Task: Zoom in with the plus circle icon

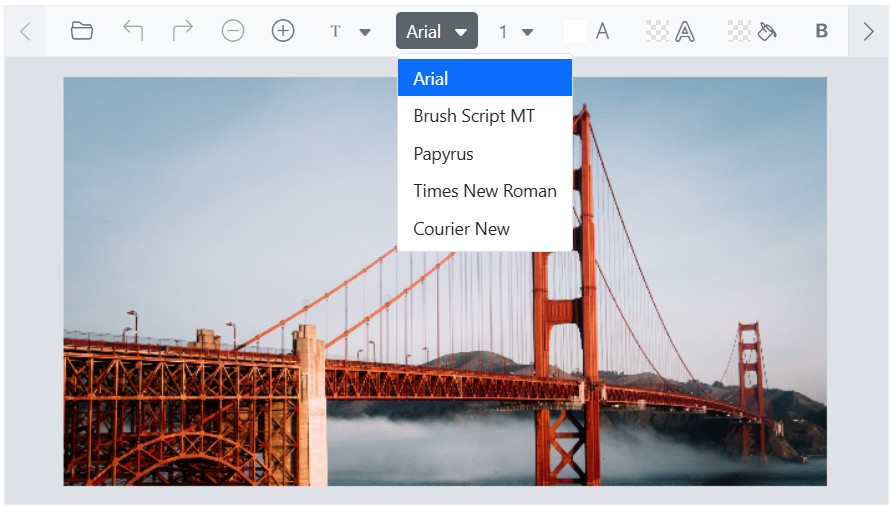Action: [x=283, y=31]
